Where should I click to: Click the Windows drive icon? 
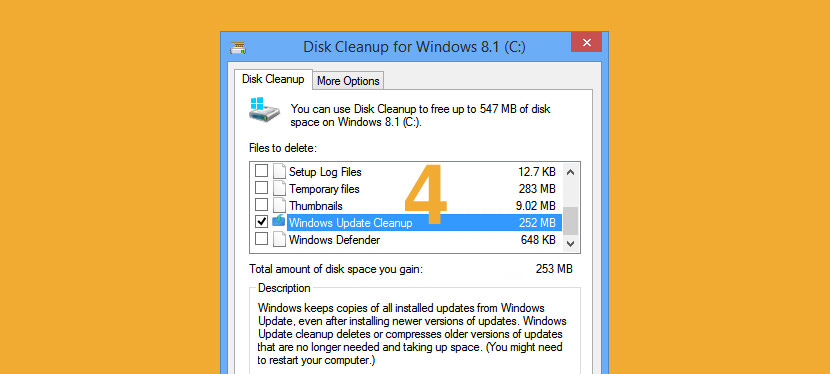(264, 110)
